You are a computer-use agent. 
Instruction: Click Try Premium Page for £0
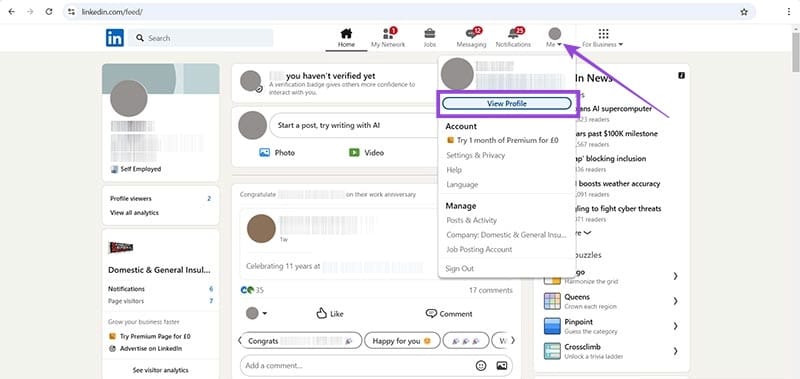tap(150, 336)
